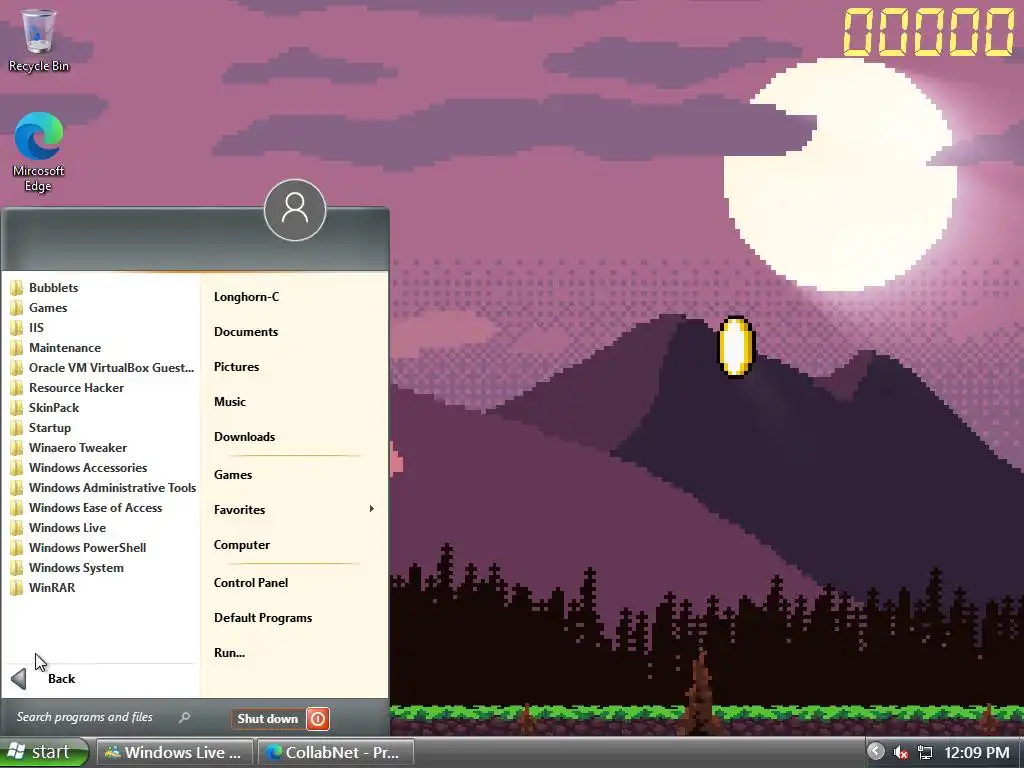This screenshot has height=768, width=1024.
Task: Open the Favorites menu entry
Action: pos(294,509)
